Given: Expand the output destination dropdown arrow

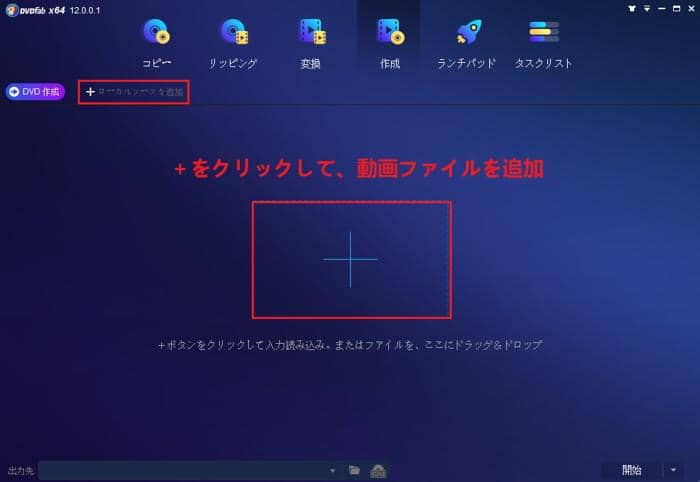Looking at the screenshot, I should coord(332,470).
